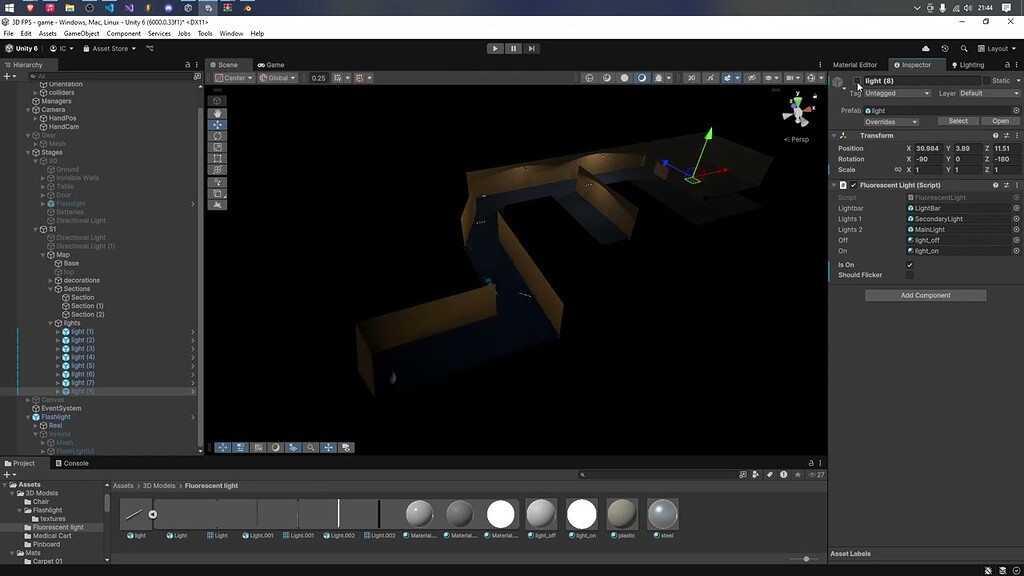Click the Add Component button

coord(925,295)
